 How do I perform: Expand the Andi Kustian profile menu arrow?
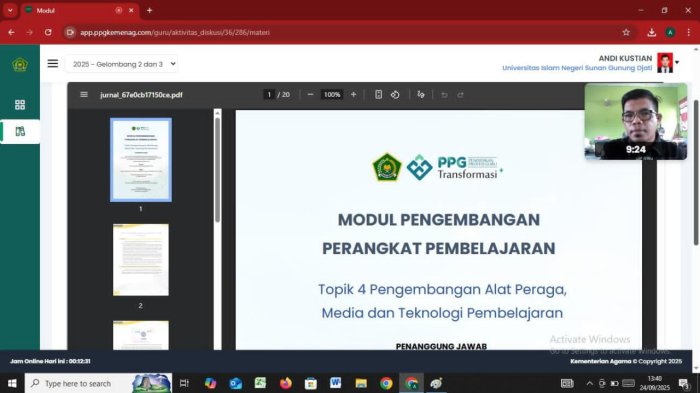[x=677, y=63]
